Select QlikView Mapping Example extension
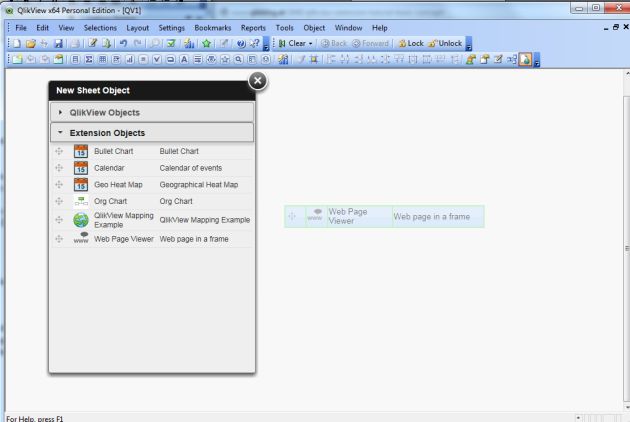This screenshot has height=422, width=630. [x=153, y=220]
